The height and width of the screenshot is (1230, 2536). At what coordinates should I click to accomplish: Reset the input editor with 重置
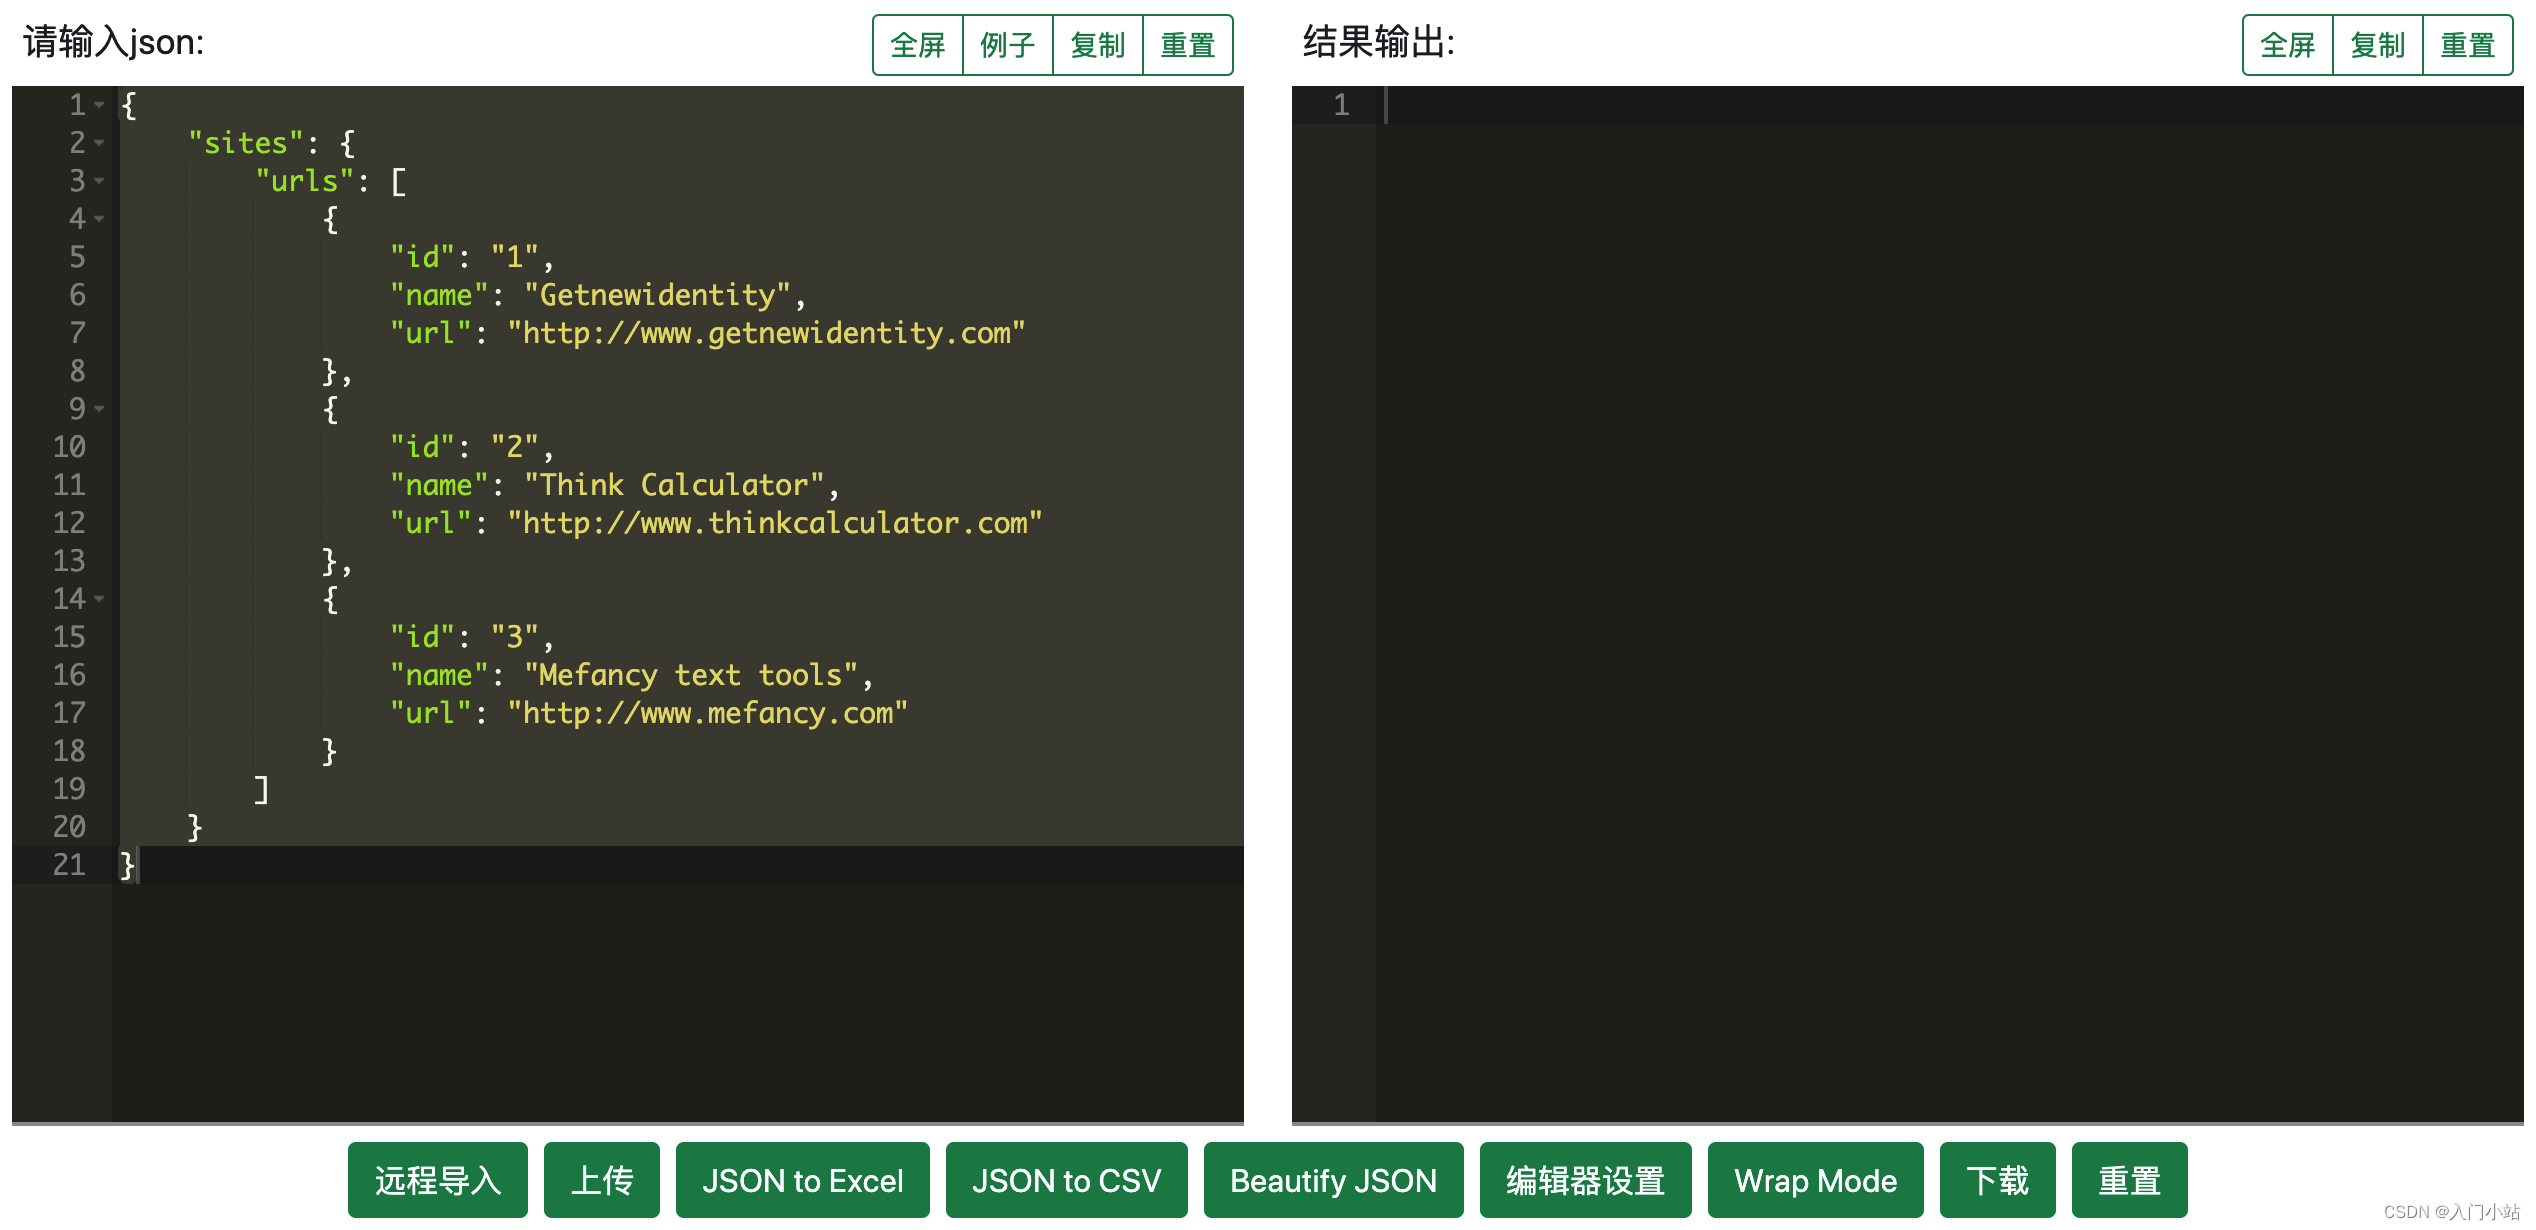[x=1187, y=45]
